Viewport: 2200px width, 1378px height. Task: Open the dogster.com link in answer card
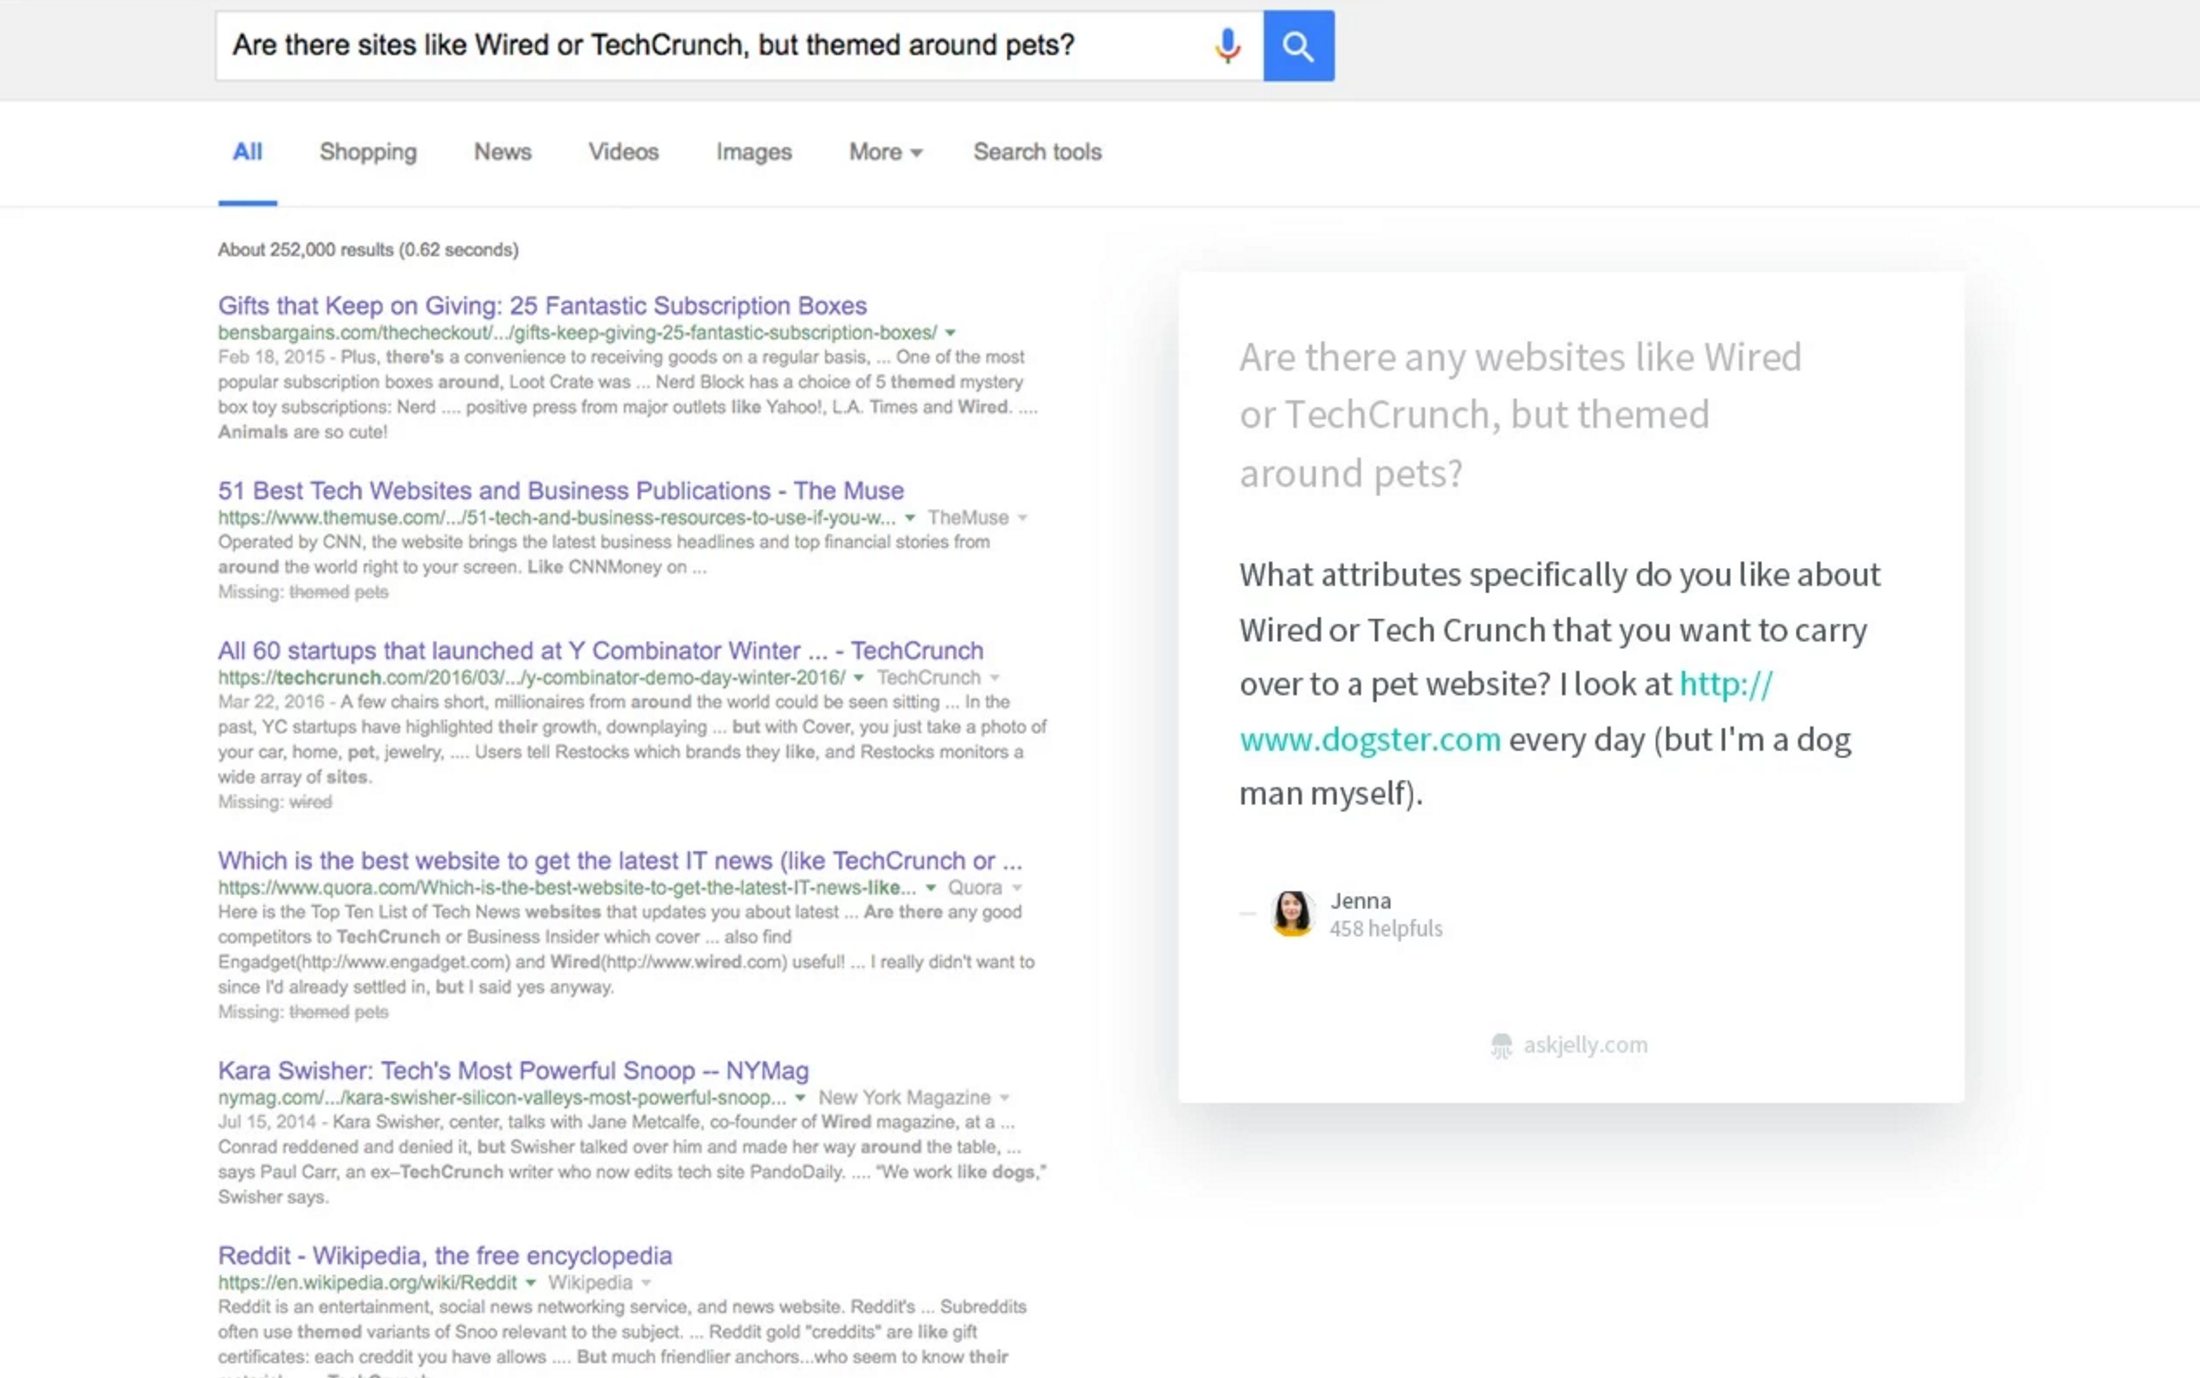1369,739
